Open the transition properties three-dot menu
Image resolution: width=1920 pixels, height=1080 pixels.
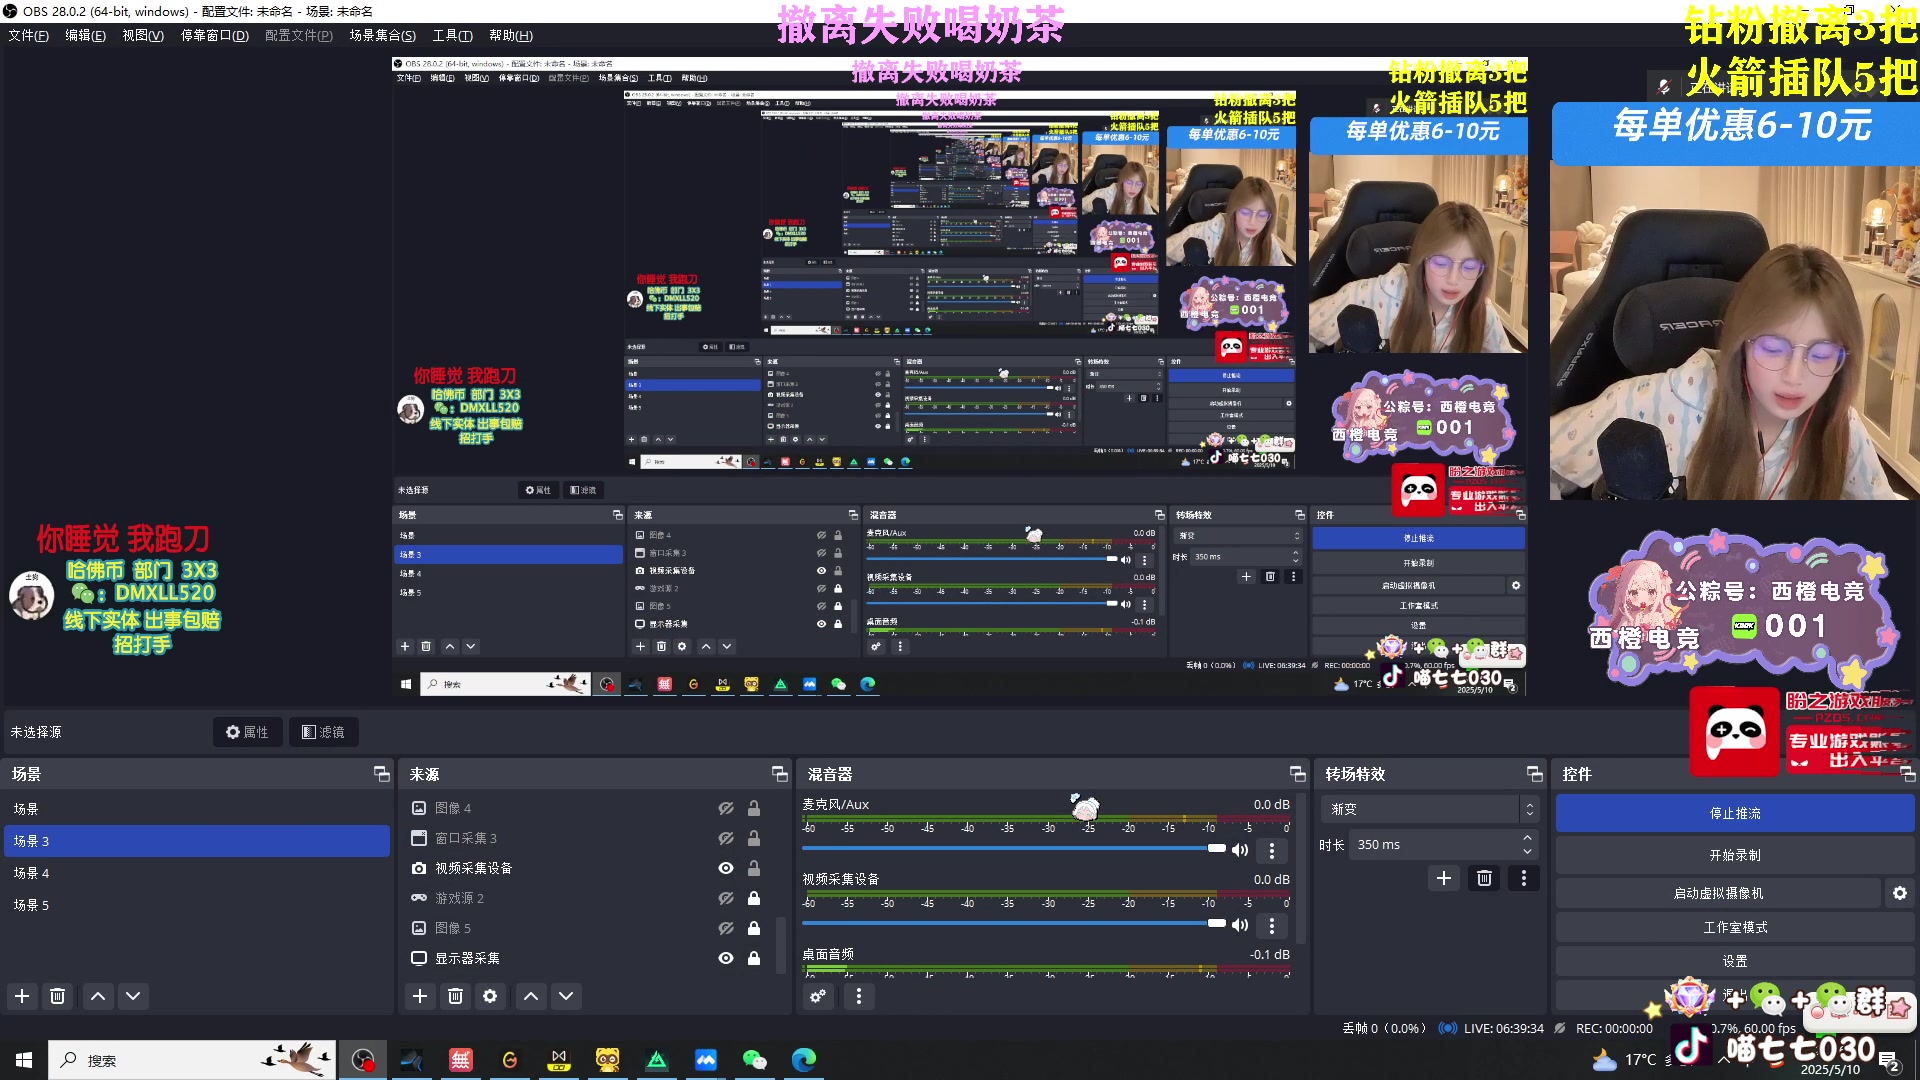click(1524, 878)
